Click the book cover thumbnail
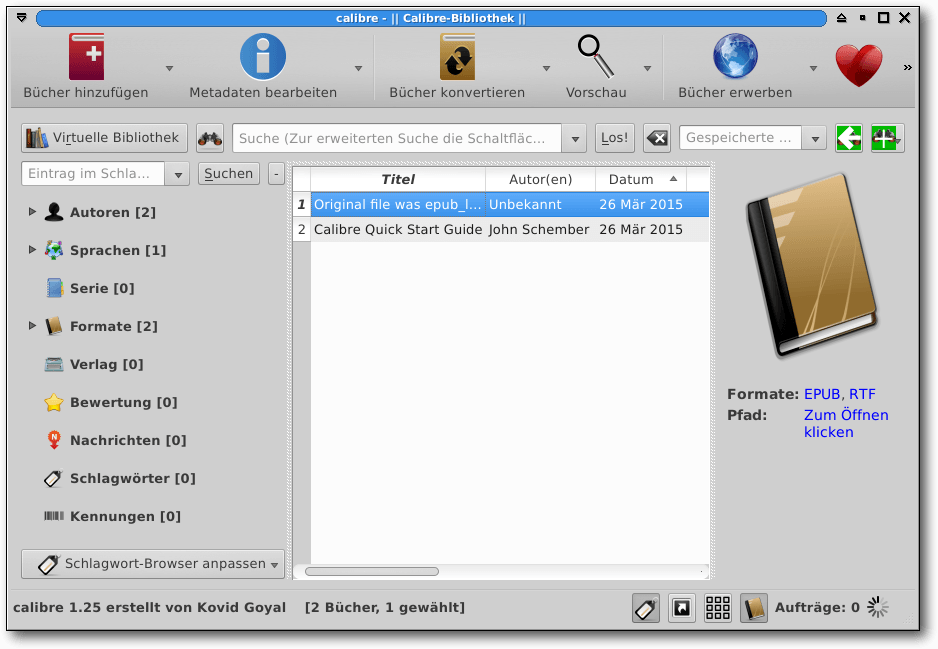938x649 pixels. pyautogui.click(x=811, y=266)
